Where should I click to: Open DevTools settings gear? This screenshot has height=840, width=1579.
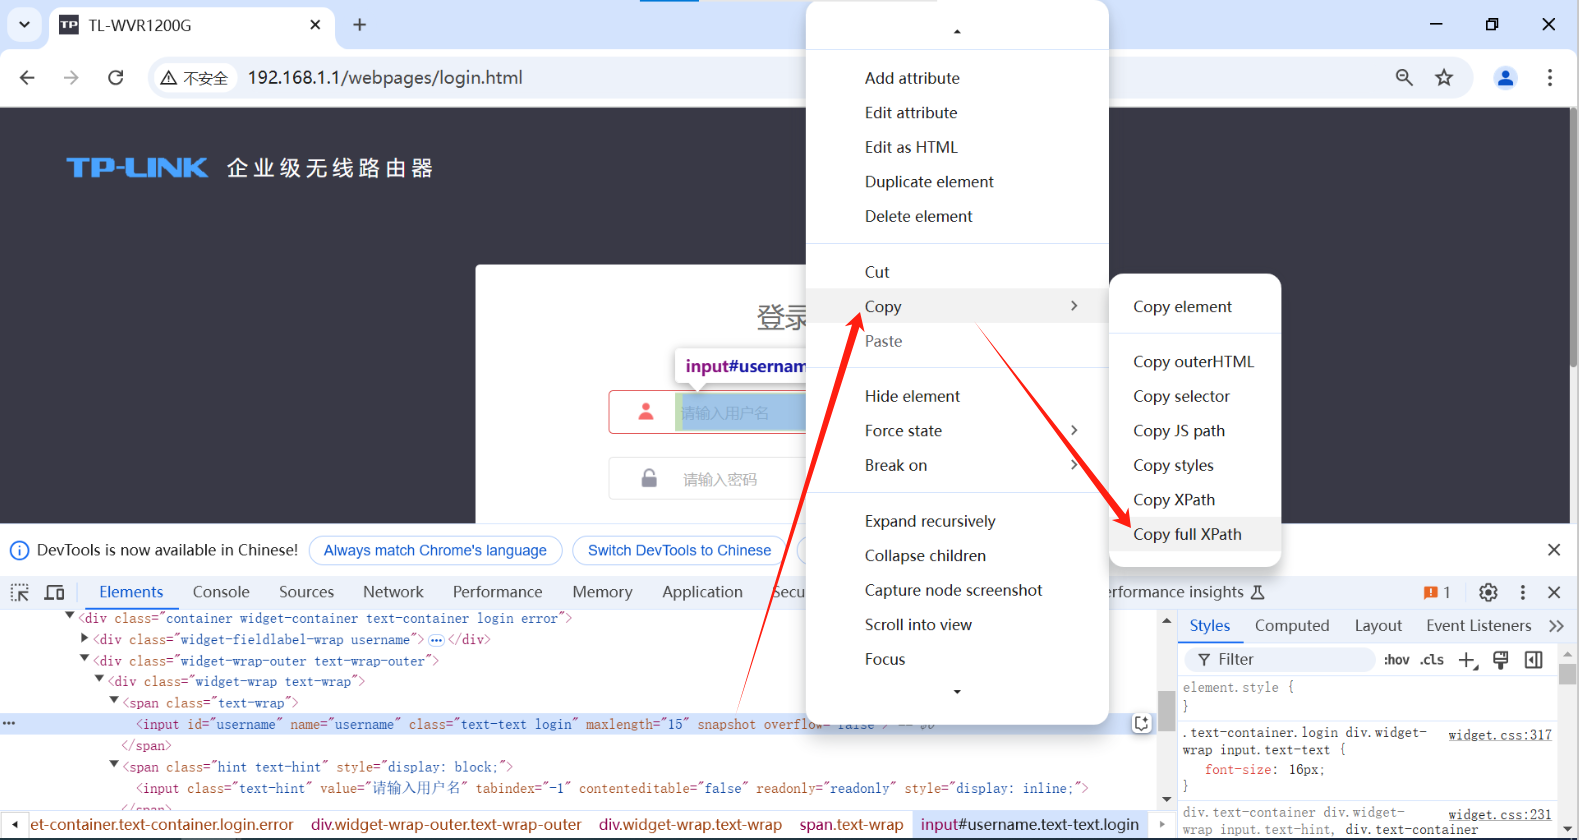tap(1488, 592)
